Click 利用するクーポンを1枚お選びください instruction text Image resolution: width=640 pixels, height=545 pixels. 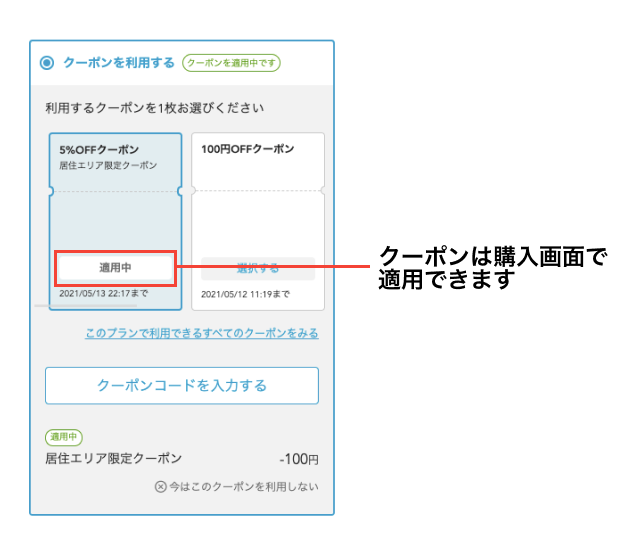click(x=155, y=108)
